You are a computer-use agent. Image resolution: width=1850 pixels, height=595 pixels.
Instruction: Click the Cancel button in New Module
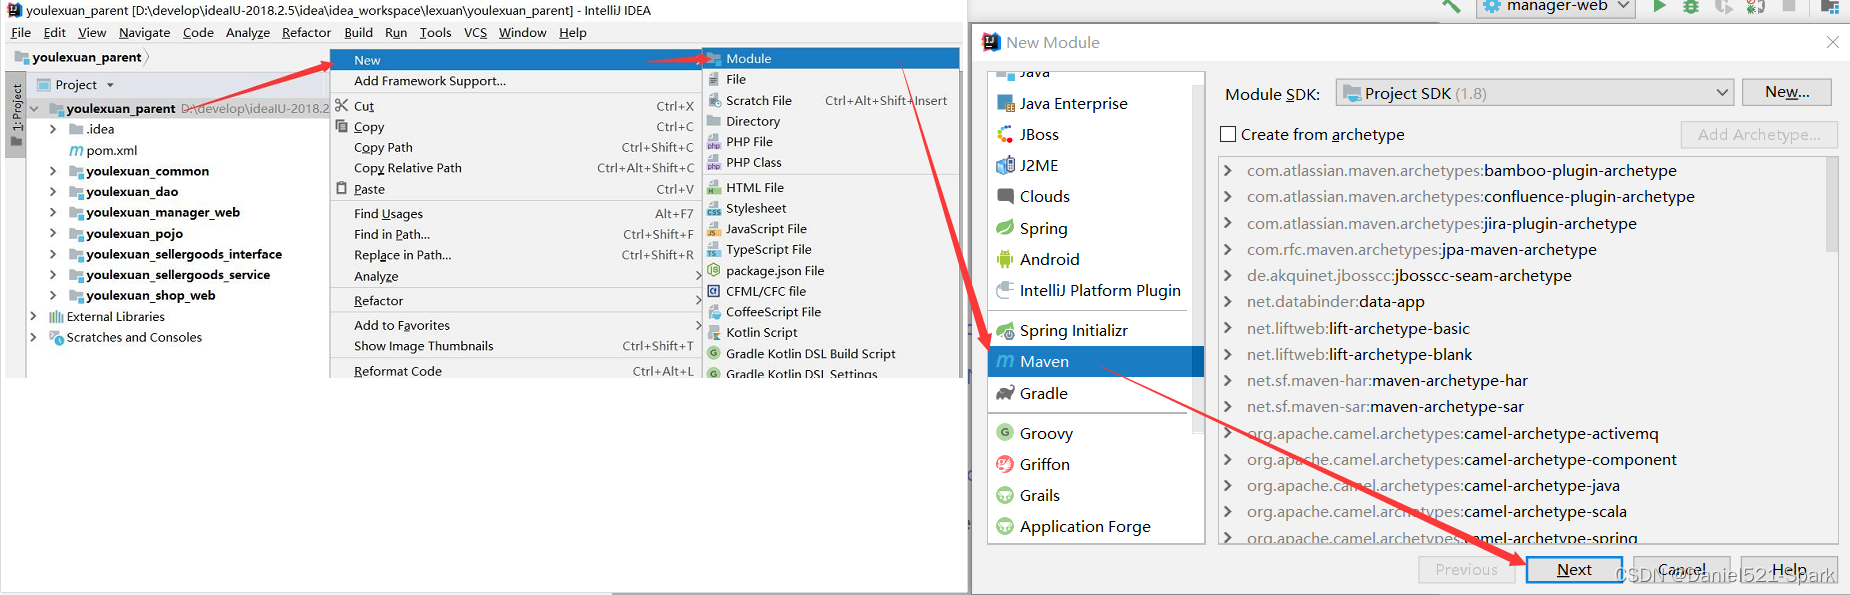point(1682,570)
